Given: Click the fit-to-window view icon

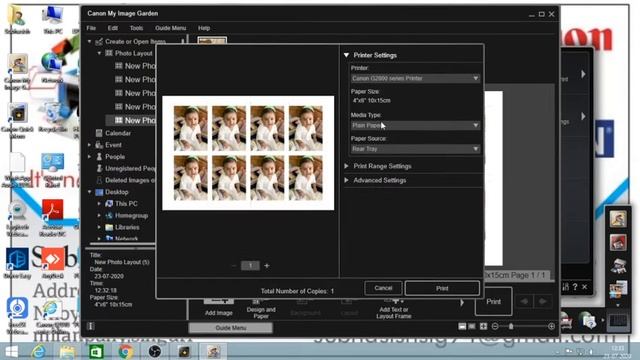Looking at the screenshot, I should click(483, 326).
